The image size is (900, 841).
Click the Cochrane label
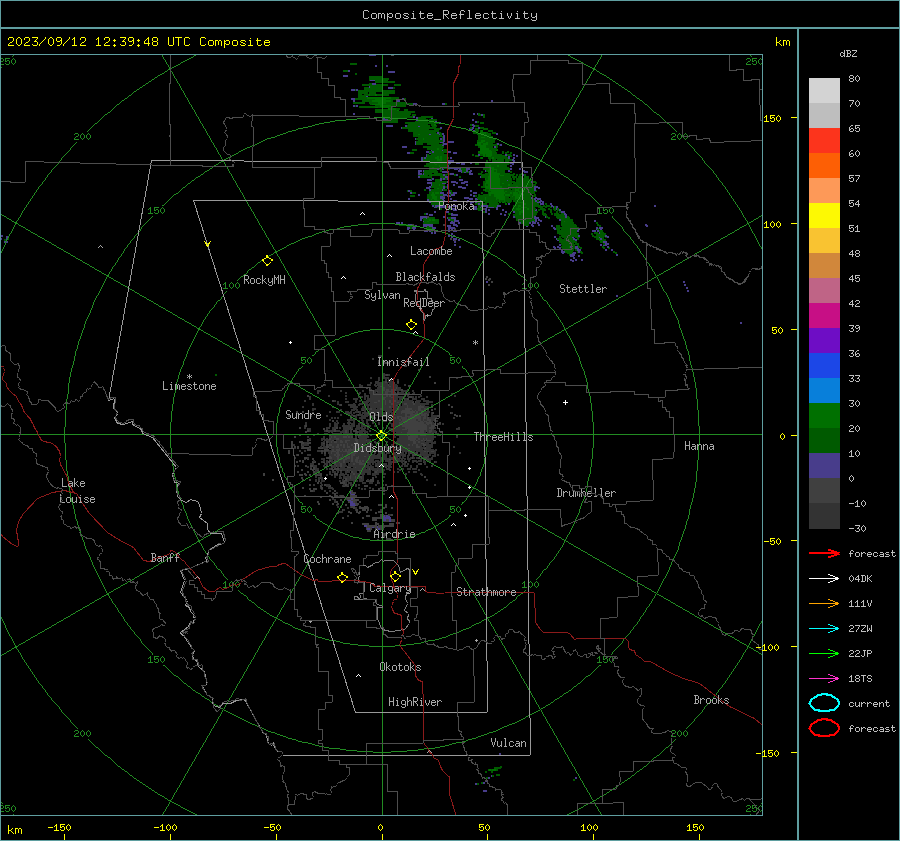tap(327, 559)
